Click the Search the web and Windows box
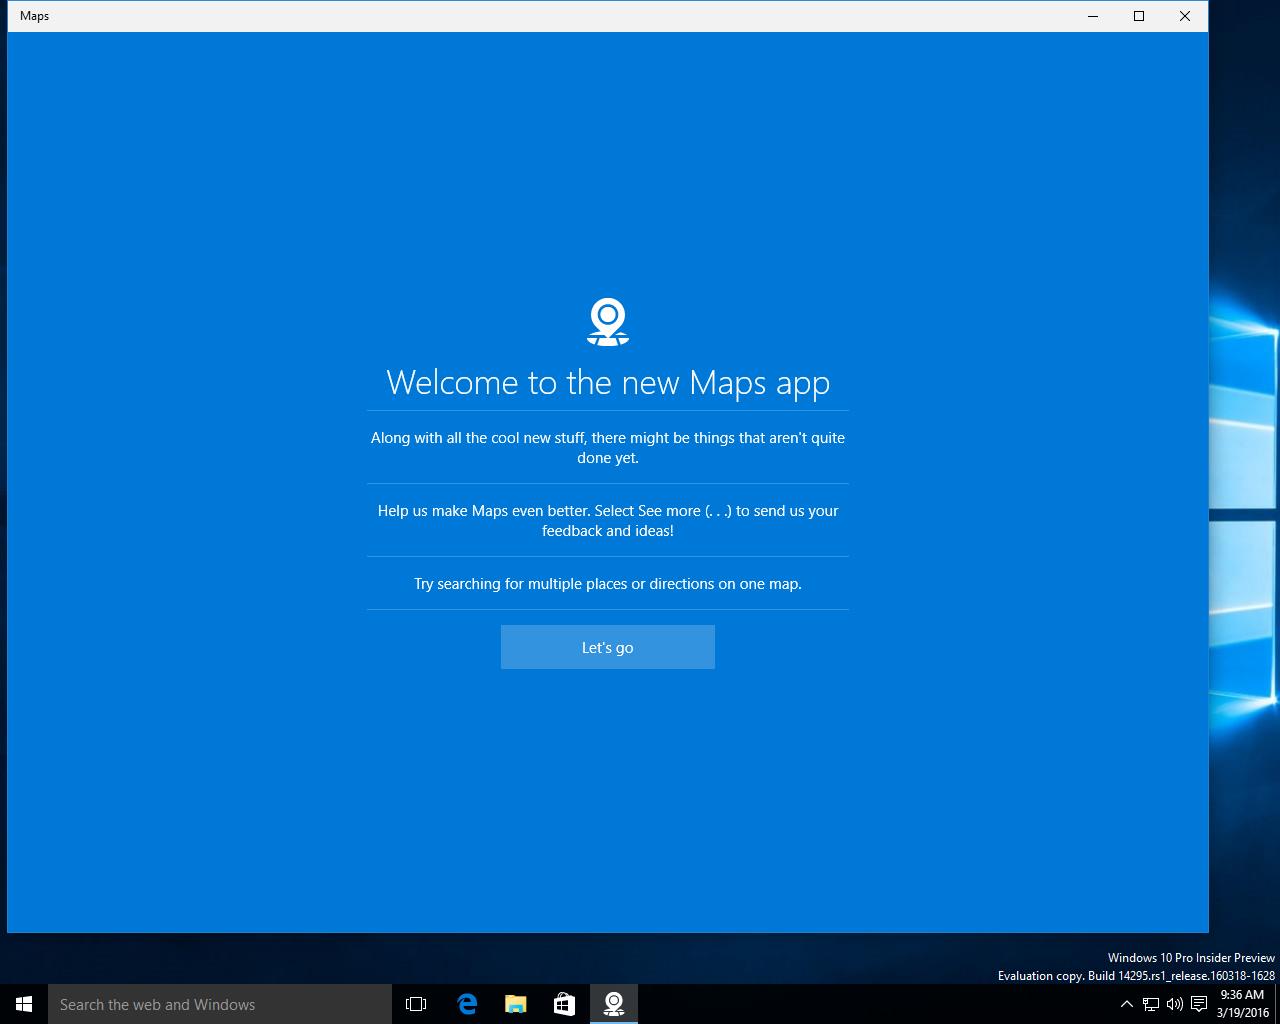Screen dimensions: 1280x1024 (x=220, y=1004)
